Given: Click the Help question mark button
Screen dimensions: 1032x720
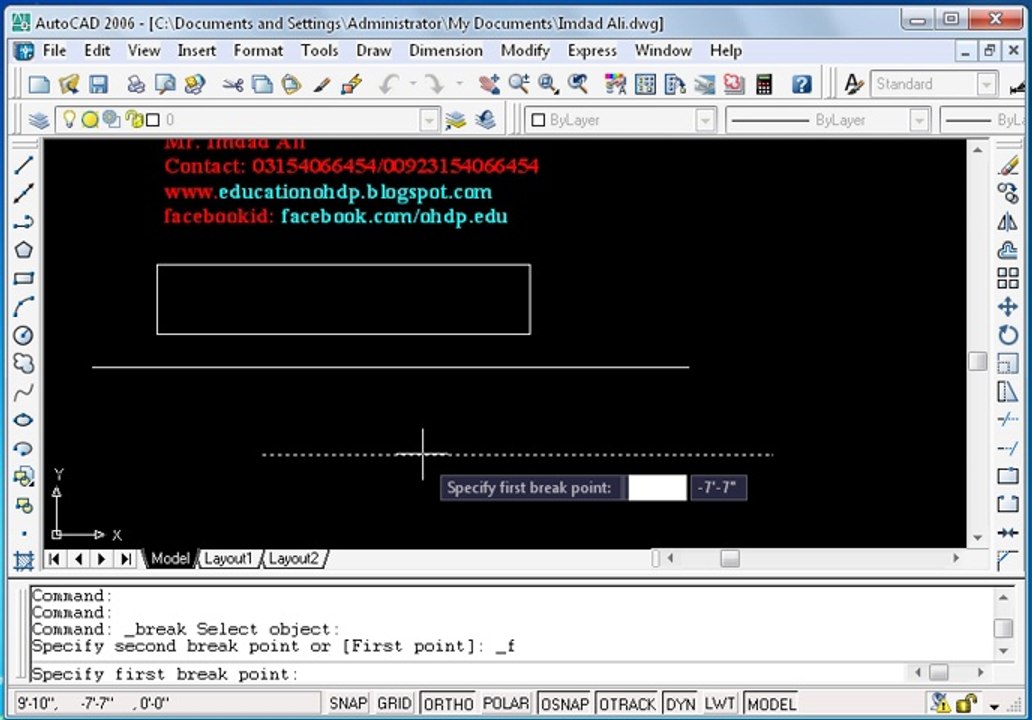Looking at the screenshot, I should pyautogui.click(x=801, y=84).
